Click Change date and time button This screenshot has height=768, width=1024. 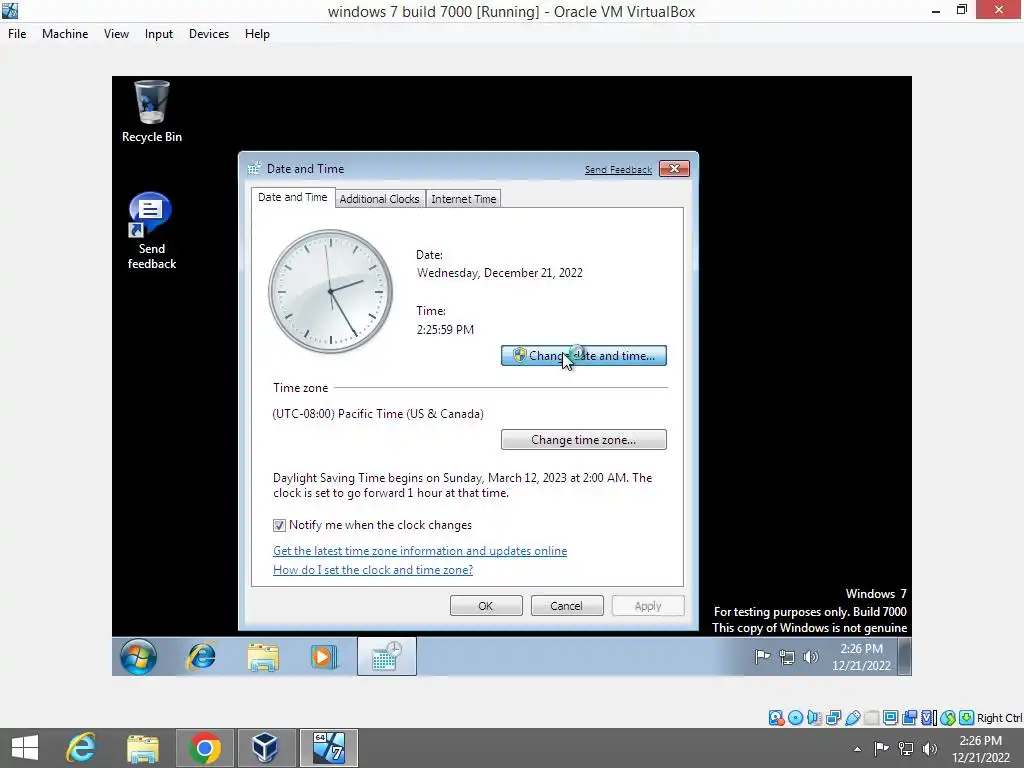(x=584, y=356)
